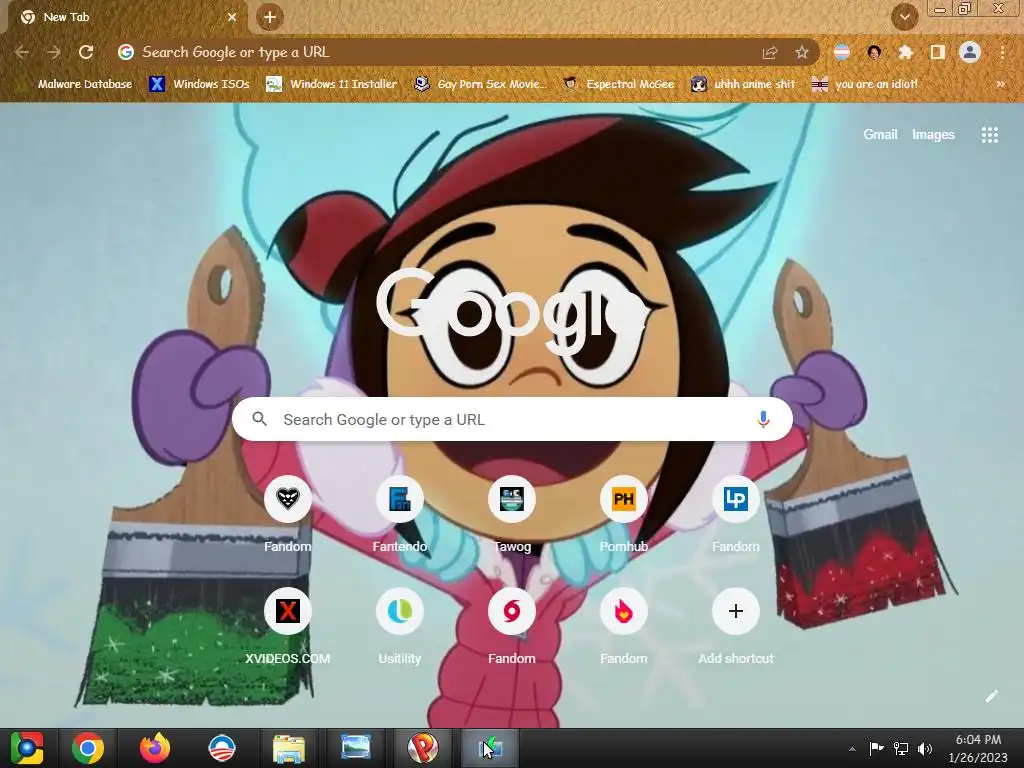Show hidden tray icons arrow
The height and width of the screenshot is (768, 1024).
click(x=852, y=749)
